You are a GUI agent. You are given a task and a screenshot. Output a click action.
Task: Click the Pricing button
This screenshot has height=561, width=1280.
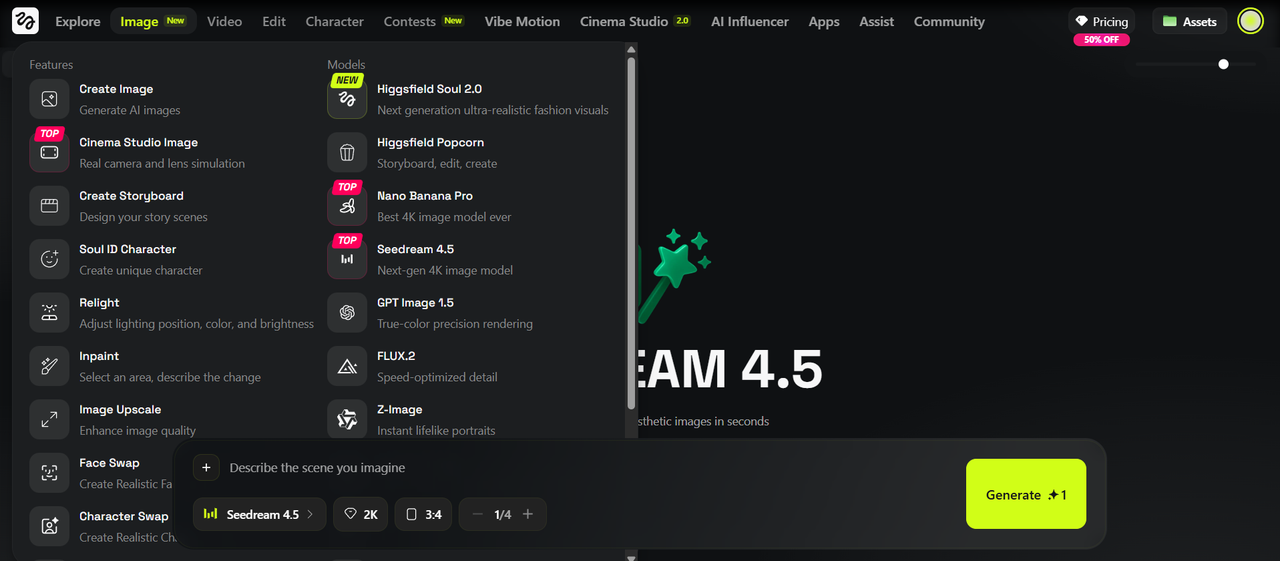[x=1101, y=21]
